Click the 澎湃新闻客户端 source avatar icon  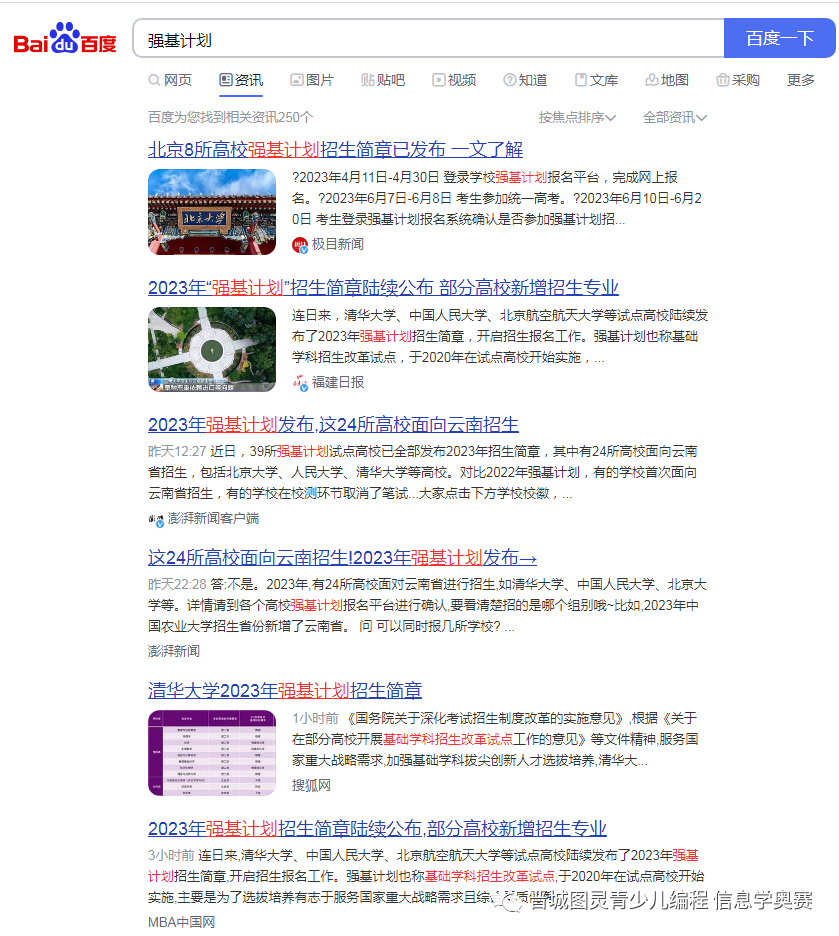[x=156, y=519]
